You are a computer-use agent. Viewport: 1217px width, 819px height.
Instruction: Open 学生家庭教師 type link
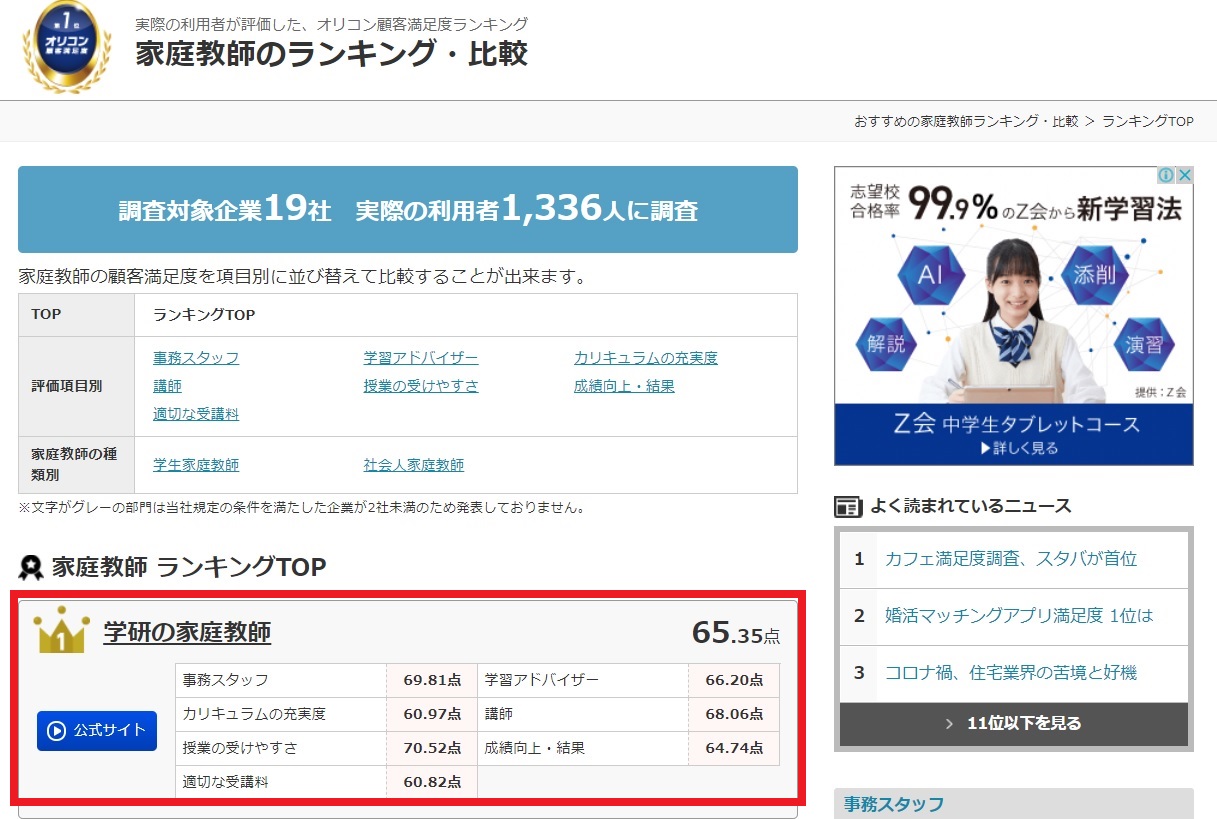click(x=196, y=465)
